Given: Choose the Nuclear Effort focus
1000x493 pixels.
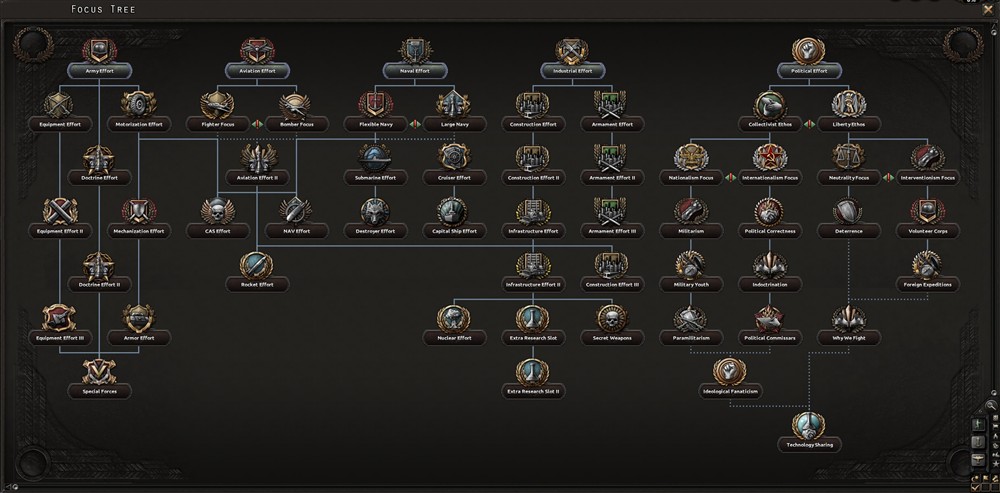Looking at the screenshot, I should (454, 318).
